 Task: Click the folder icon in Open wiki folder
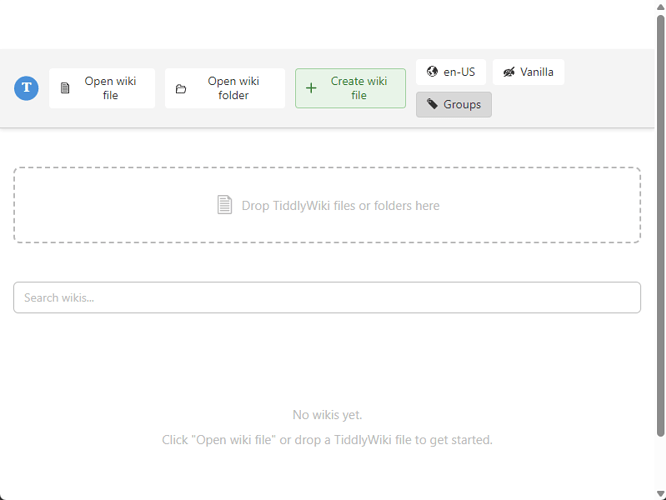point(181,89)
